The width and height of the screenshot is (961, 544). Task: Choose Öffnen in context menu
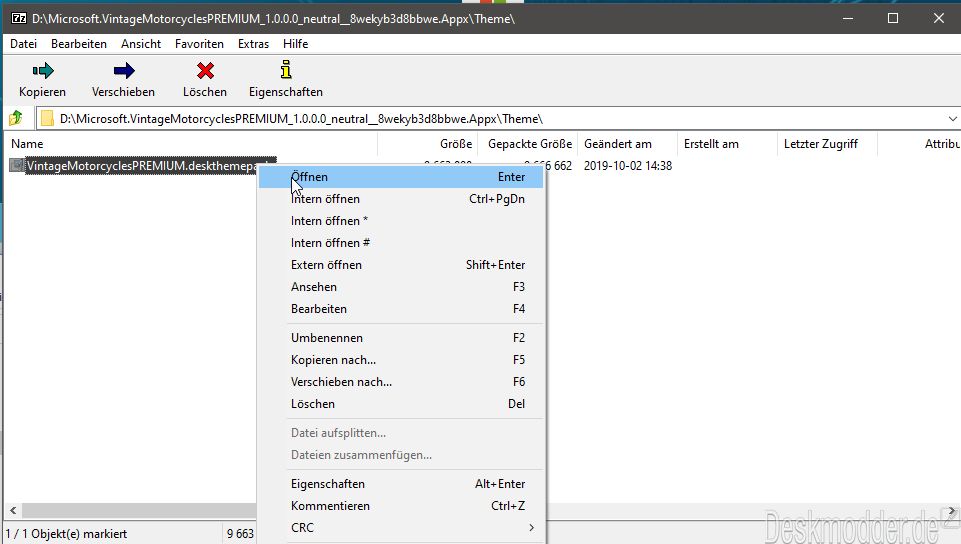401,177
